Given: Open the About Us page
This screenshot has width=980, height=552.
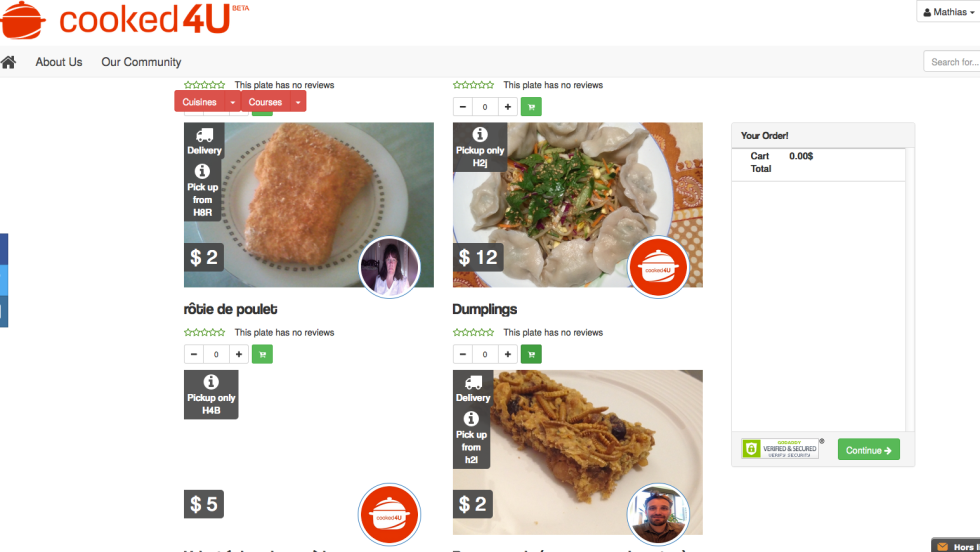Looking at the screenshot, I should coord(59,62).
